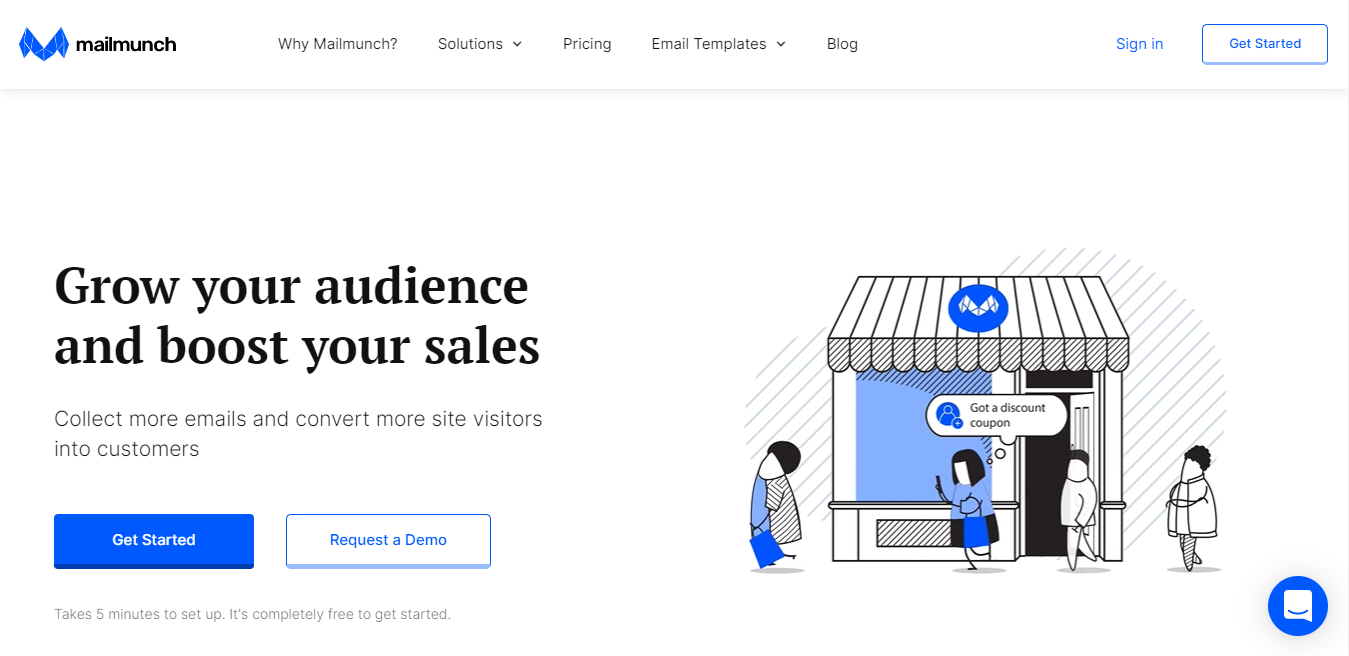This screenshot has width=1349, height=656.
Task: Expand the Email Templates dropdown
Action: [718, 43]
